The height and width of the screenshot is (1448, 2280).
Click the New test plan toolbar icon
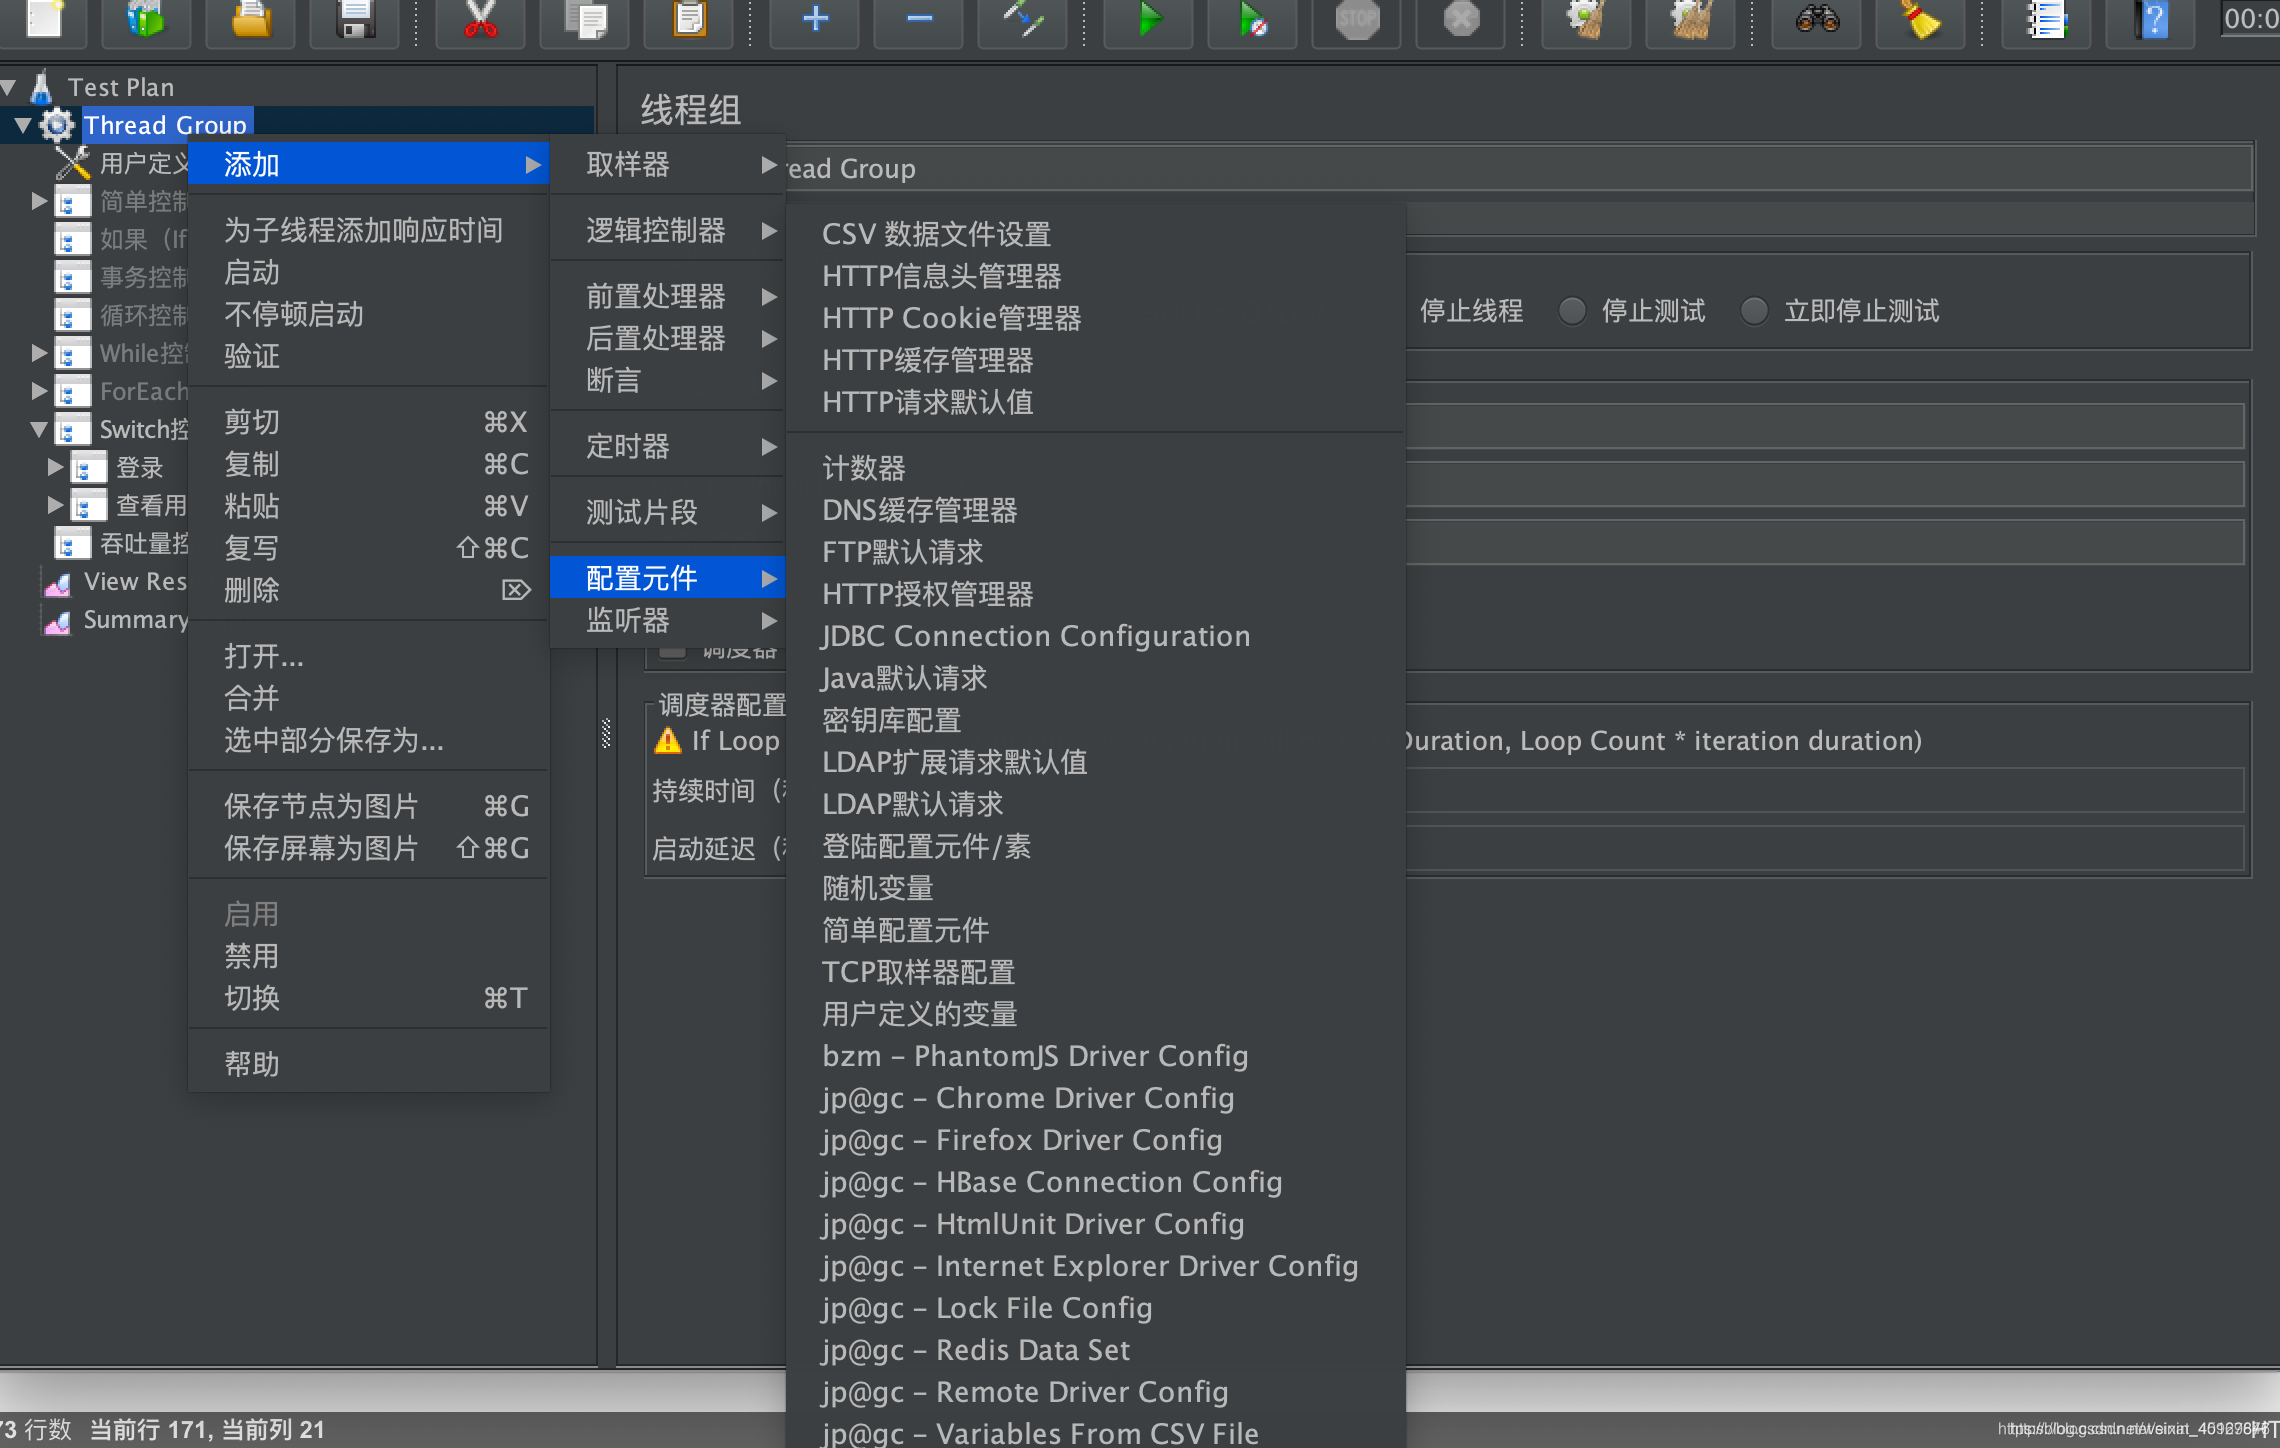click(x=44, y=18)
